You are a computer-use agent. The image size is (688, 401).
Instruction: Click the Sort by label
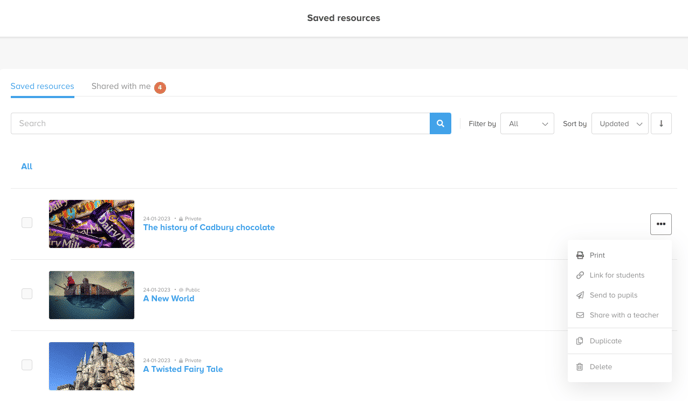tap(575, 124)
